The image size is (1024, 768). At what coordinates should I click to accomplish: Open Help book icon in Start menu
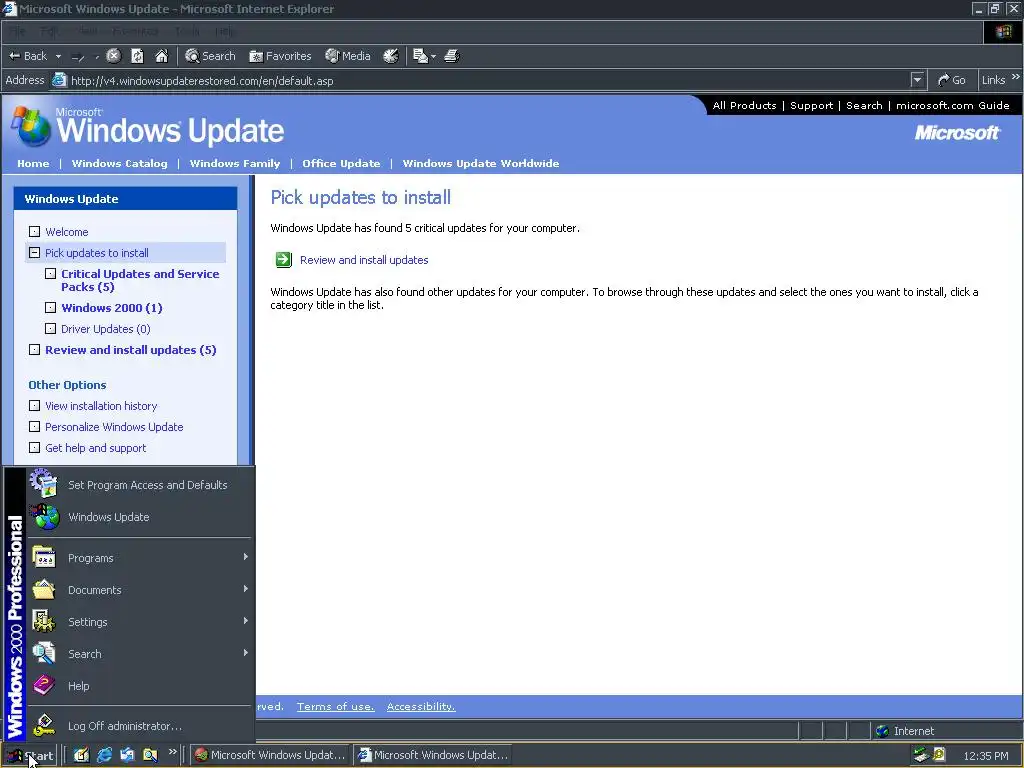tap(44, 685)
